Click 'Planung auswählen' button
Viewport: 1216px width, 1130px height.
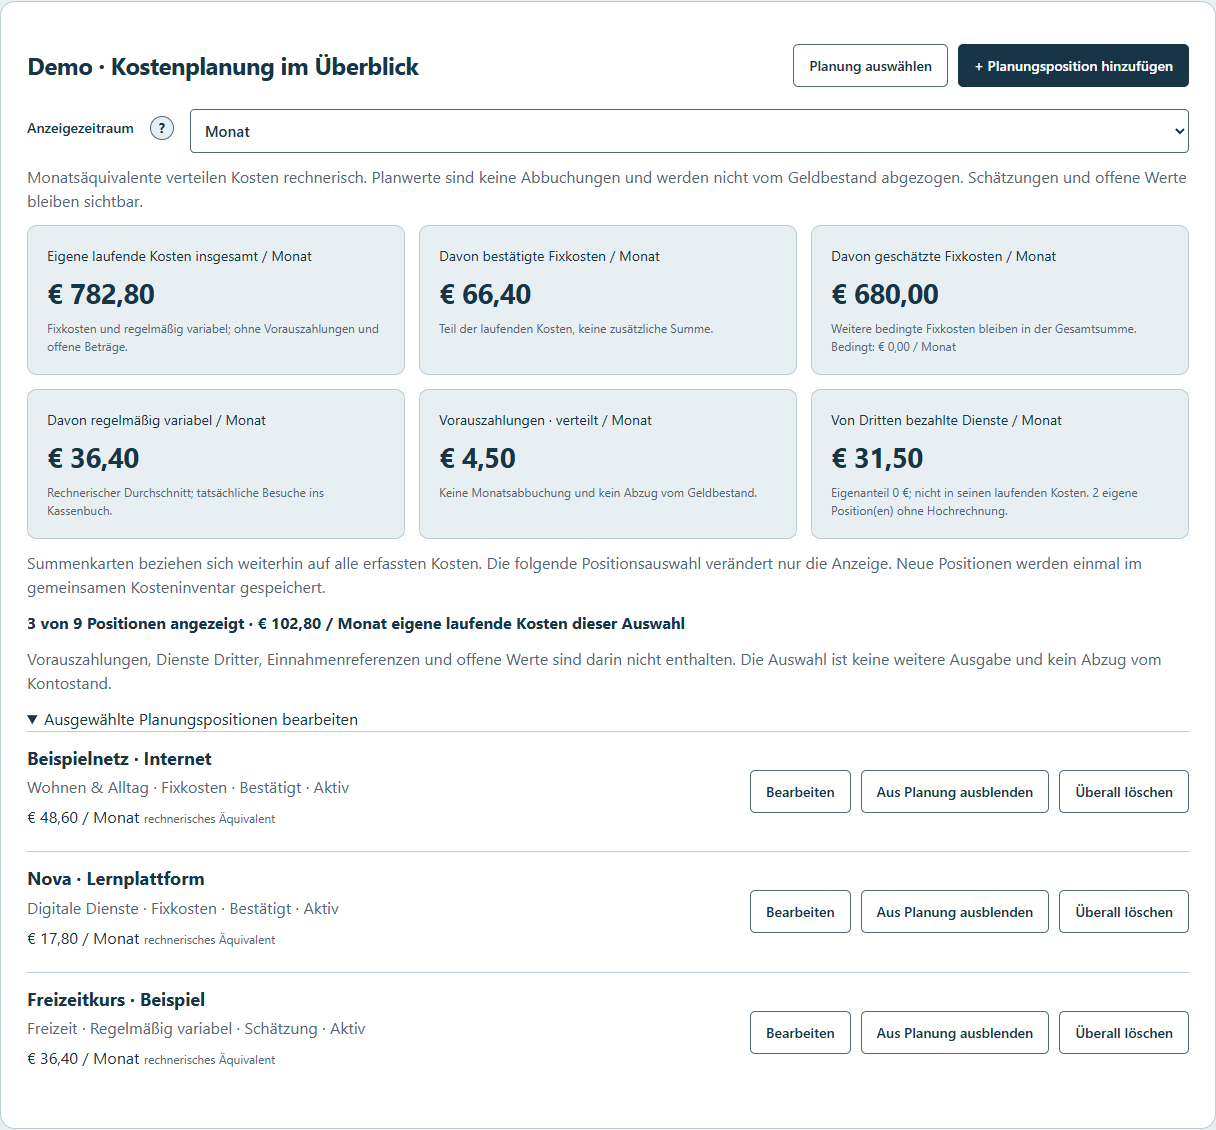[x=870, y=66]
